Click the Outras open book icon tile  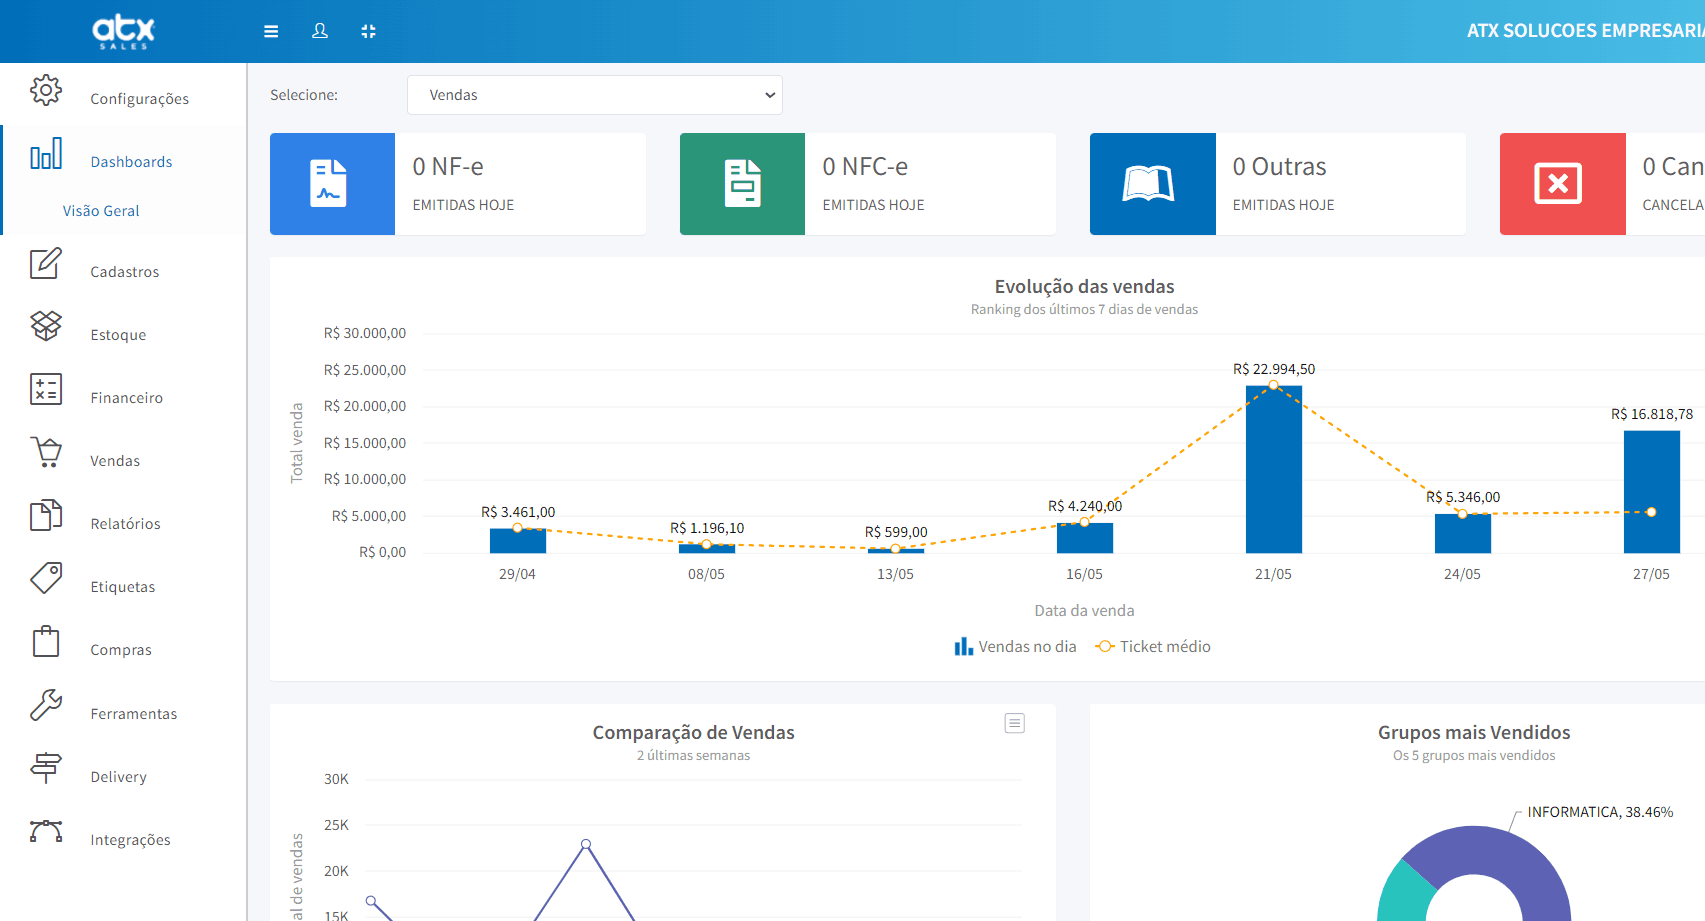pyautogui.click(x=1152, y=184)
